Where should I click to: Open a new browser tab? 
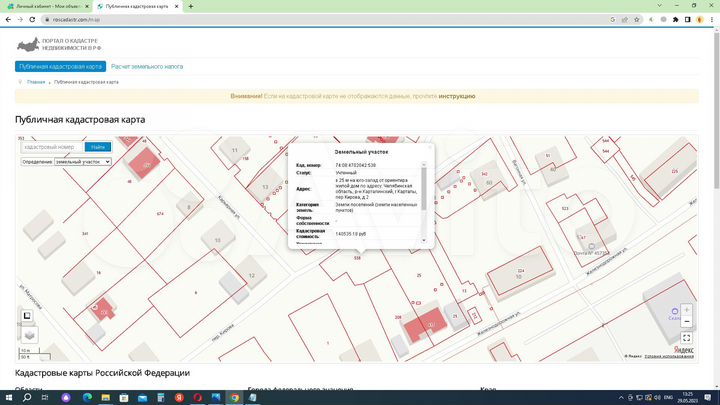point(191,6)
